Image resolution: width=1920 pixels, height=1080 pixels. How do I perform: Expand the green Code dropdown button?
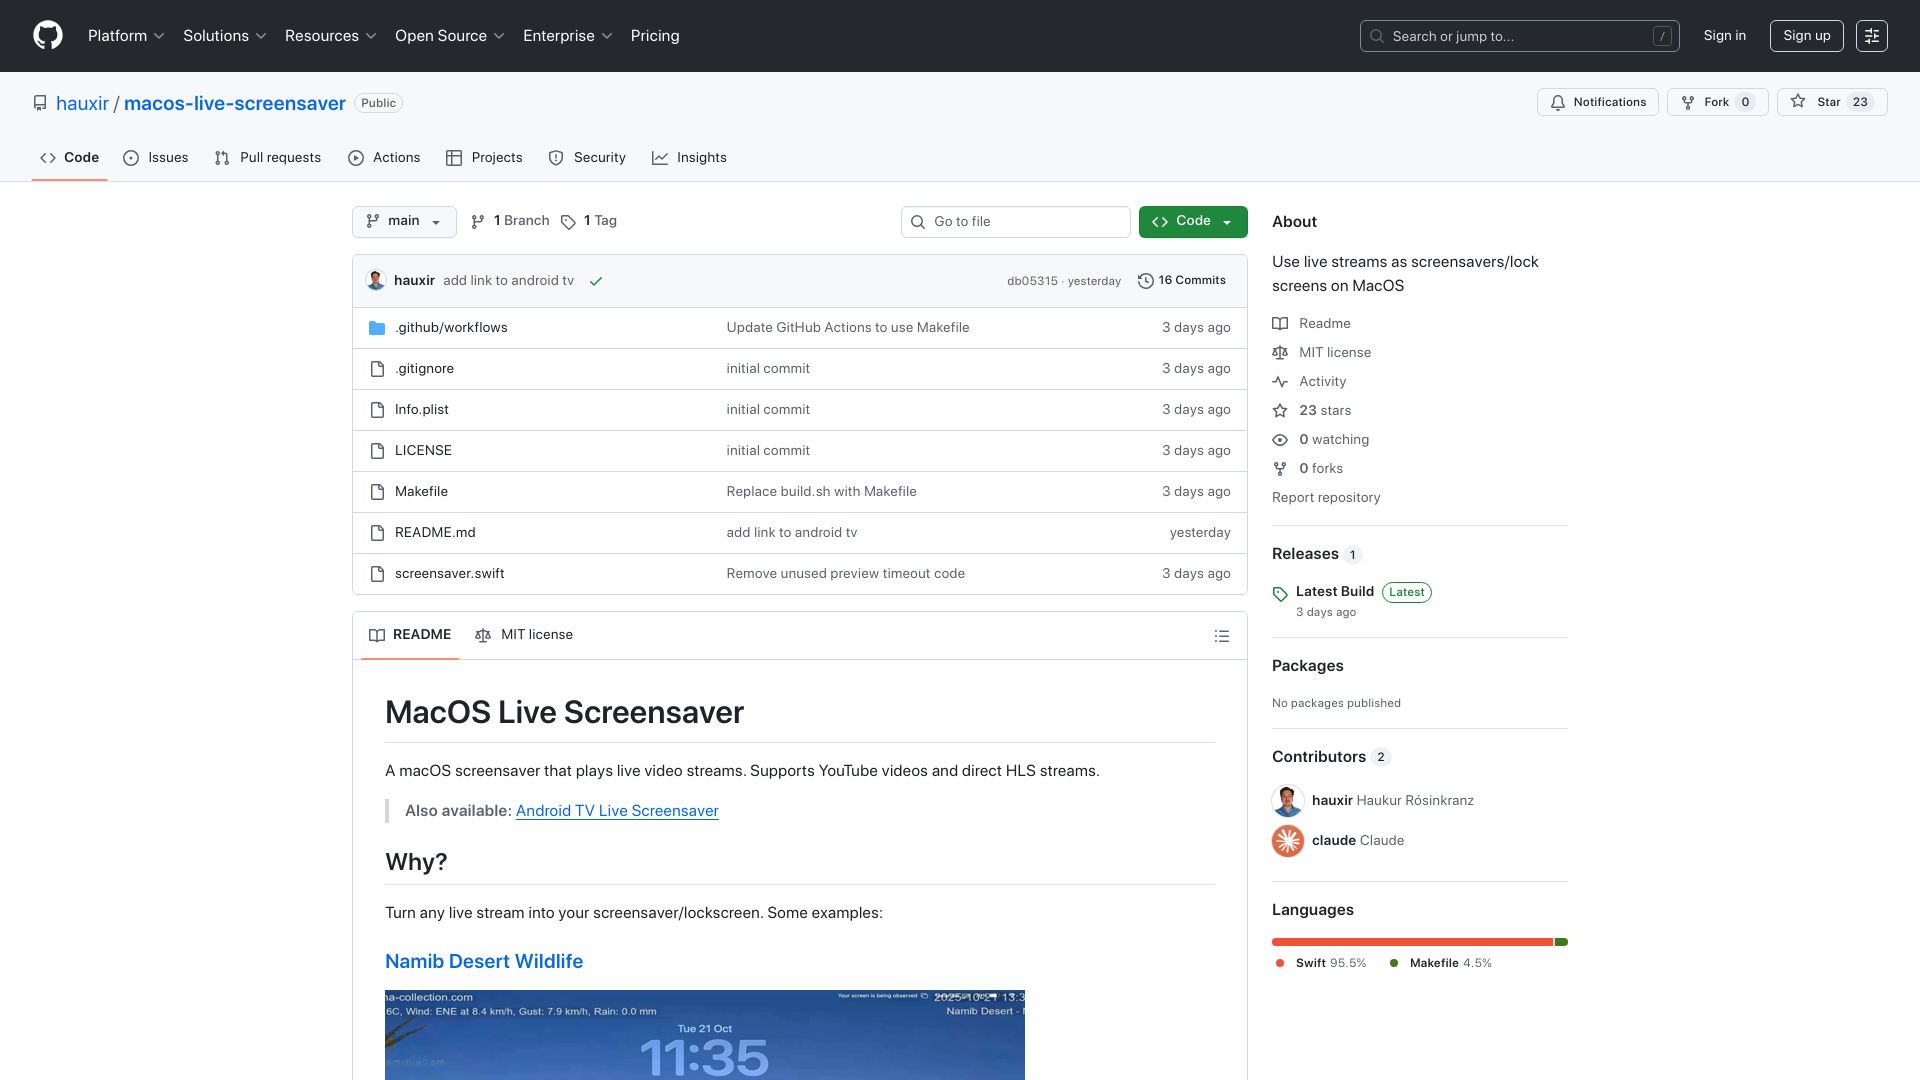point(1193,222)
